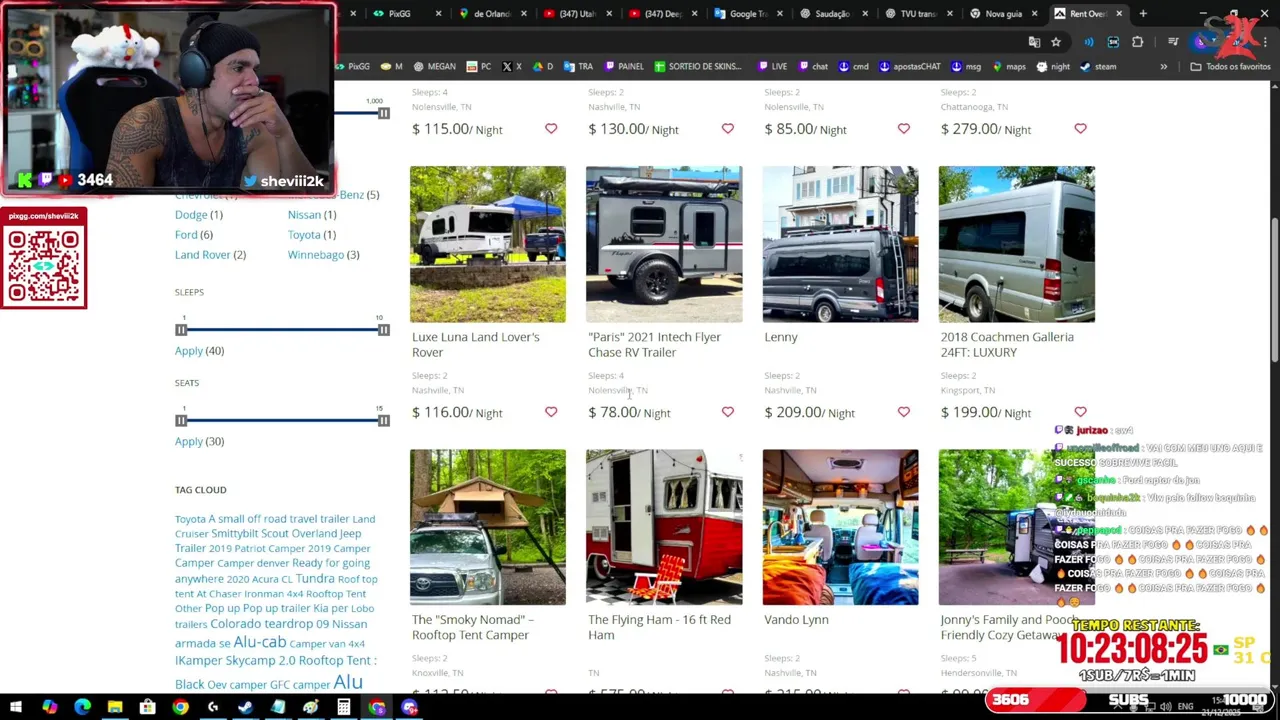The height and width of the screenshot is (720, 1280).
Task: Click the page vertical scrollbar
Action: click(1274, 290)
